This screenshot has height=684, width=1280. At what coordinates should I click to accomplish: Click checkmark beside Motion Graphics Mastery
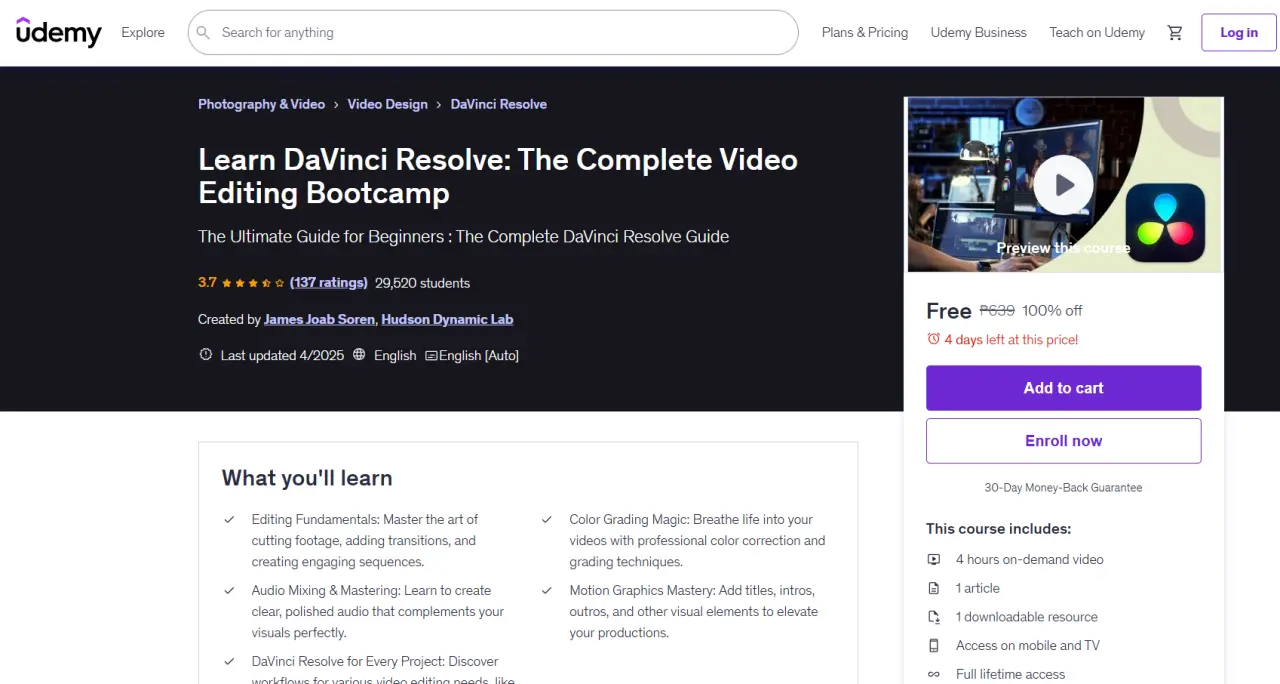(547, 591)
